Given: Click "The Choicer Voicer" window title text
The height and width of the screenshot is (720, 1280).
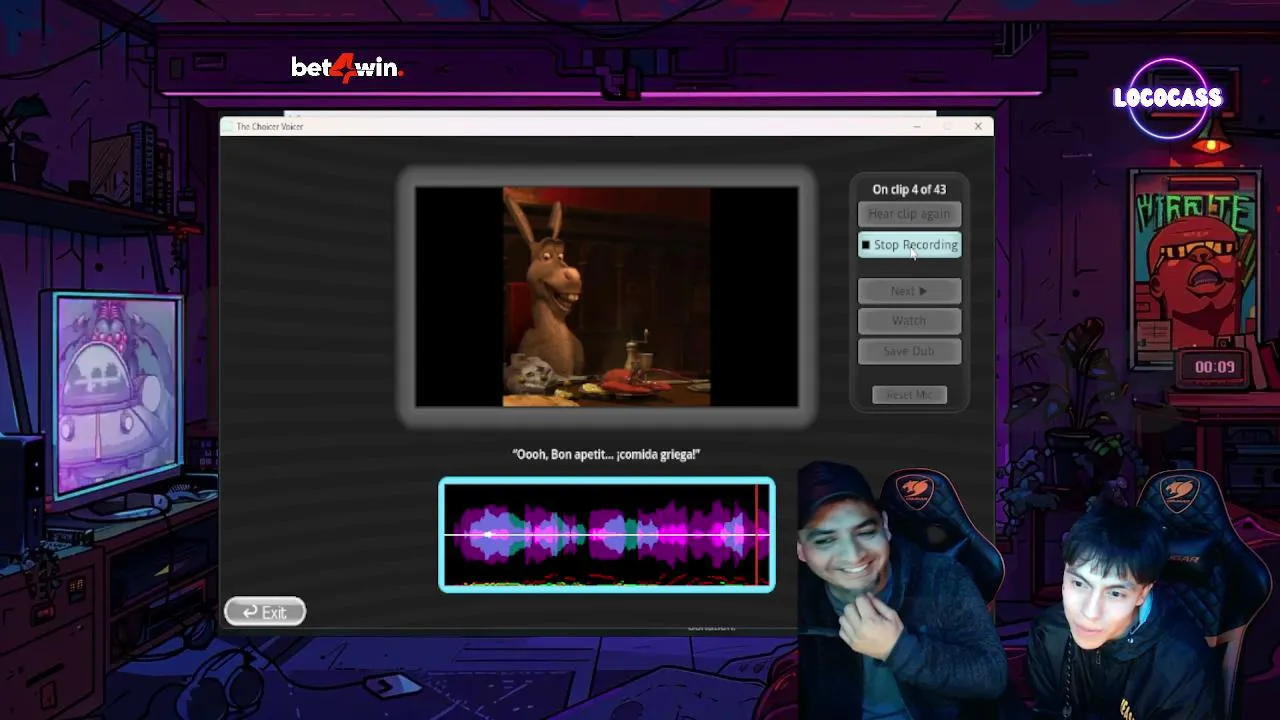Looking at the screenshot, I should tap(269, 127).
